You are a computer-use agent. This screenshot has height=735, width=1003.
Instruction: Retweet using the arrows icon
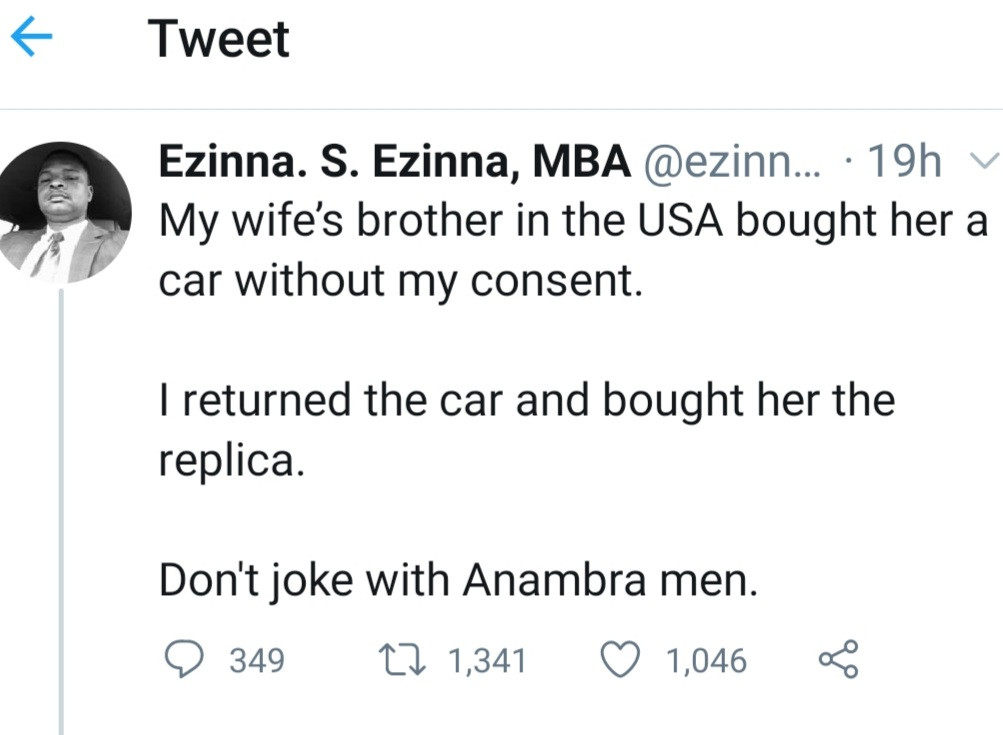(x=402, y=660)
